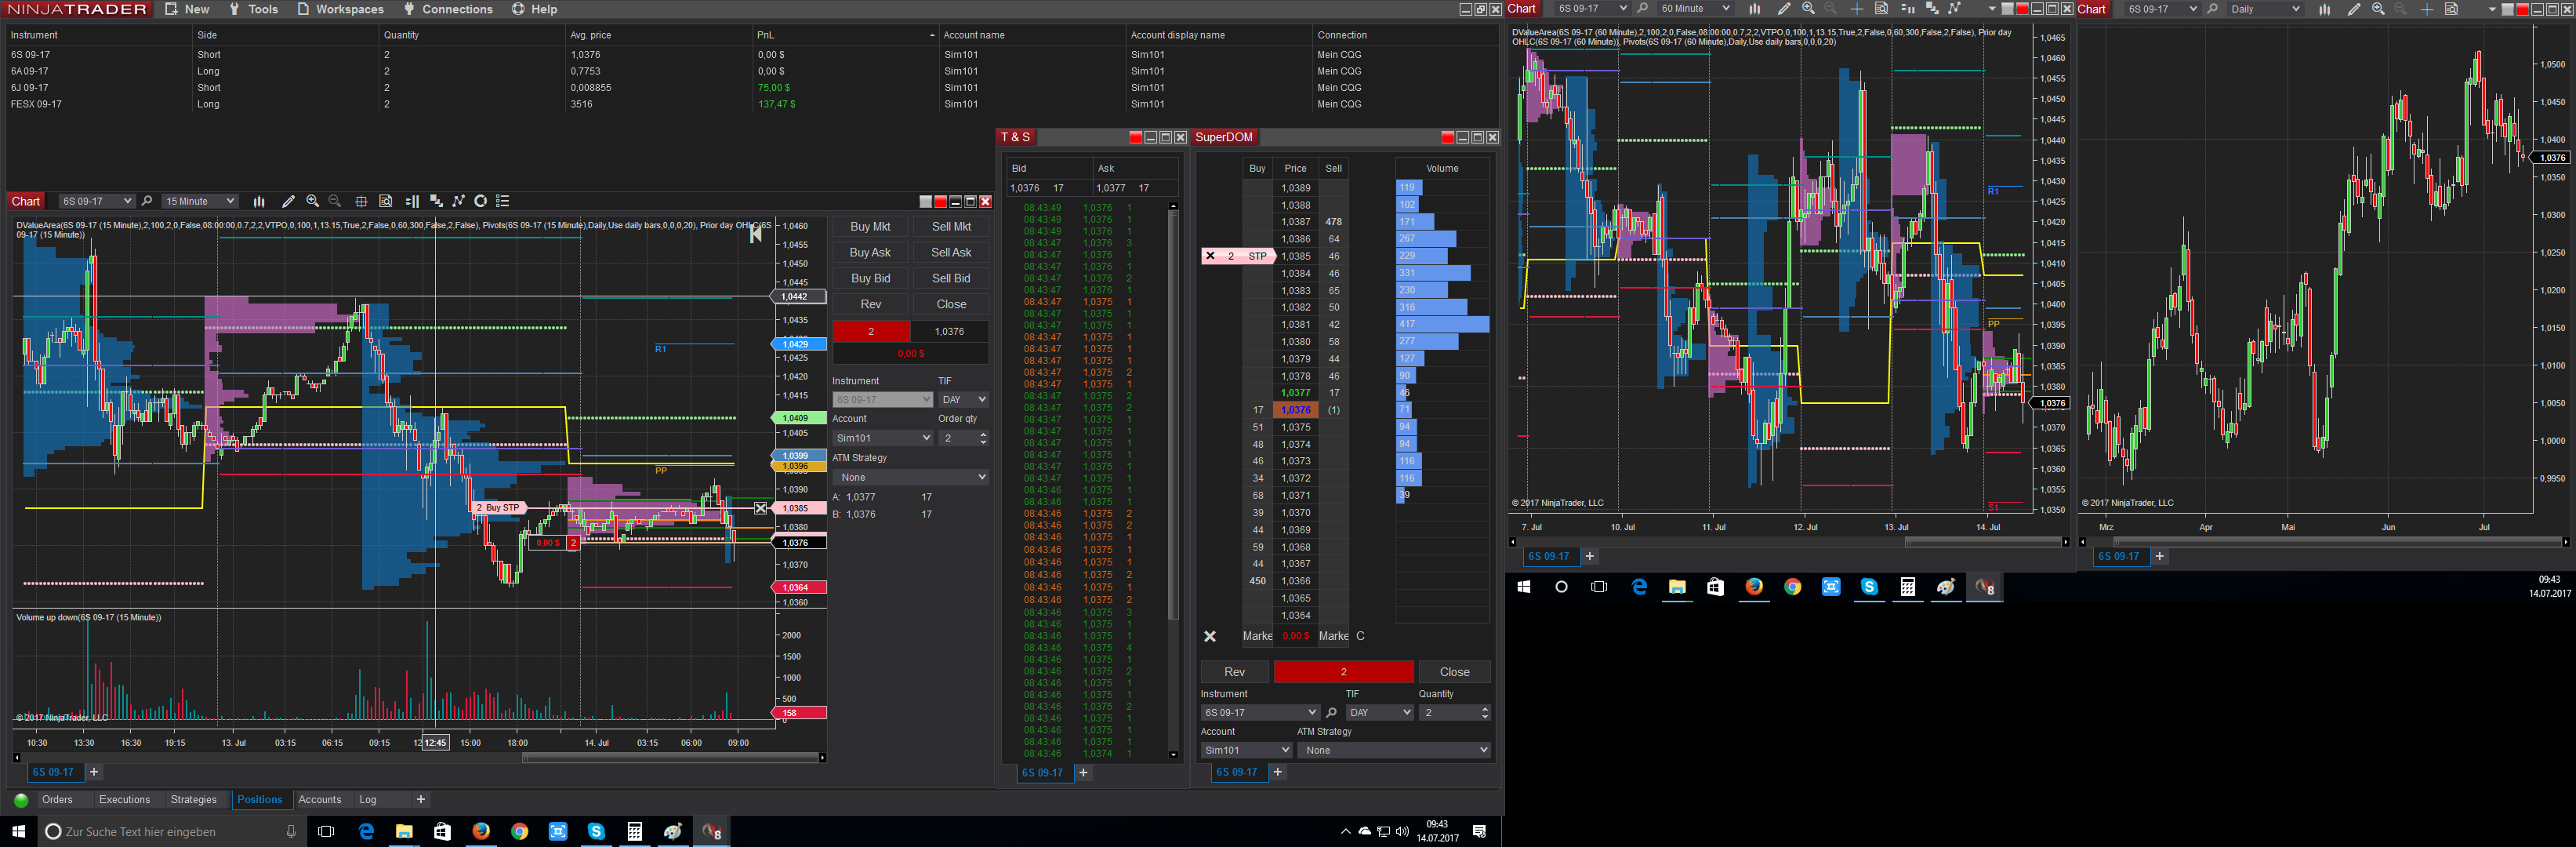Image resolution: width=2576 pixels, height=847 pixels.
Task: Open Firefox from the Windows taskbar
Action: (481, 831)
